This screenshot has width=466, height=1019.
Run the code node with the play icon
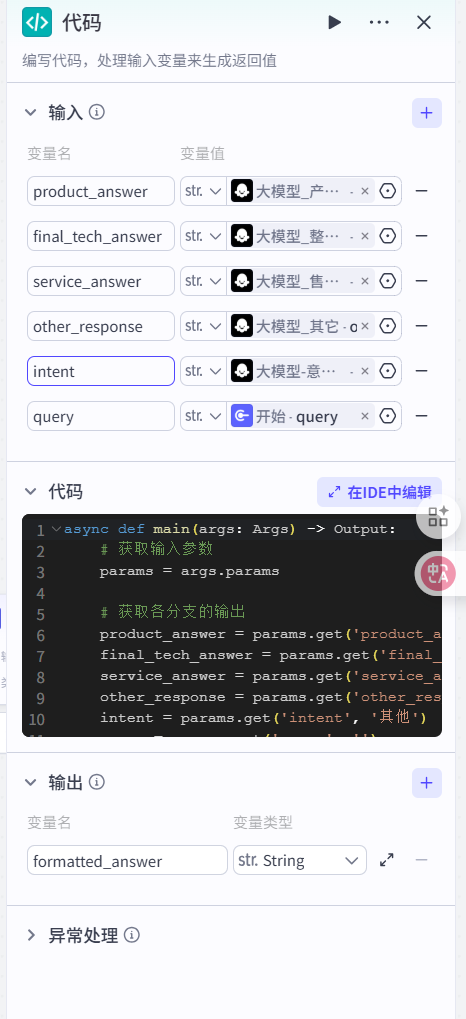[x=335, y=23]
